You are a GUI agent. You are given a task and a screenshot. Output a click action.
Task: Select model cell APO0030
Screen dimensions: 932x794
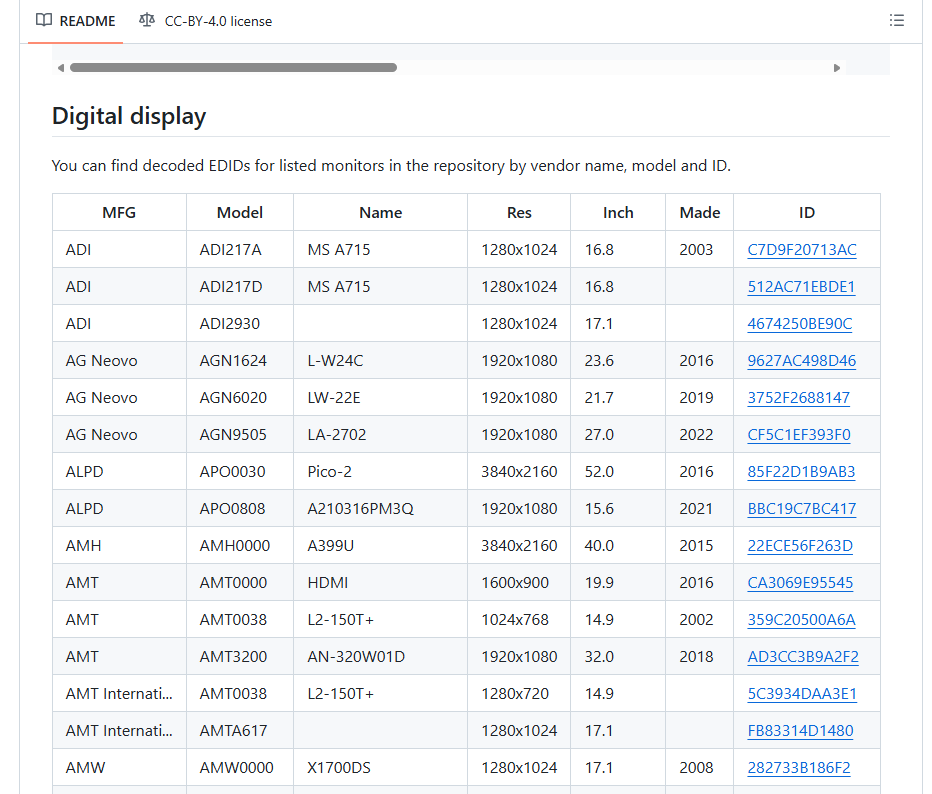click(x=240, y=471)
